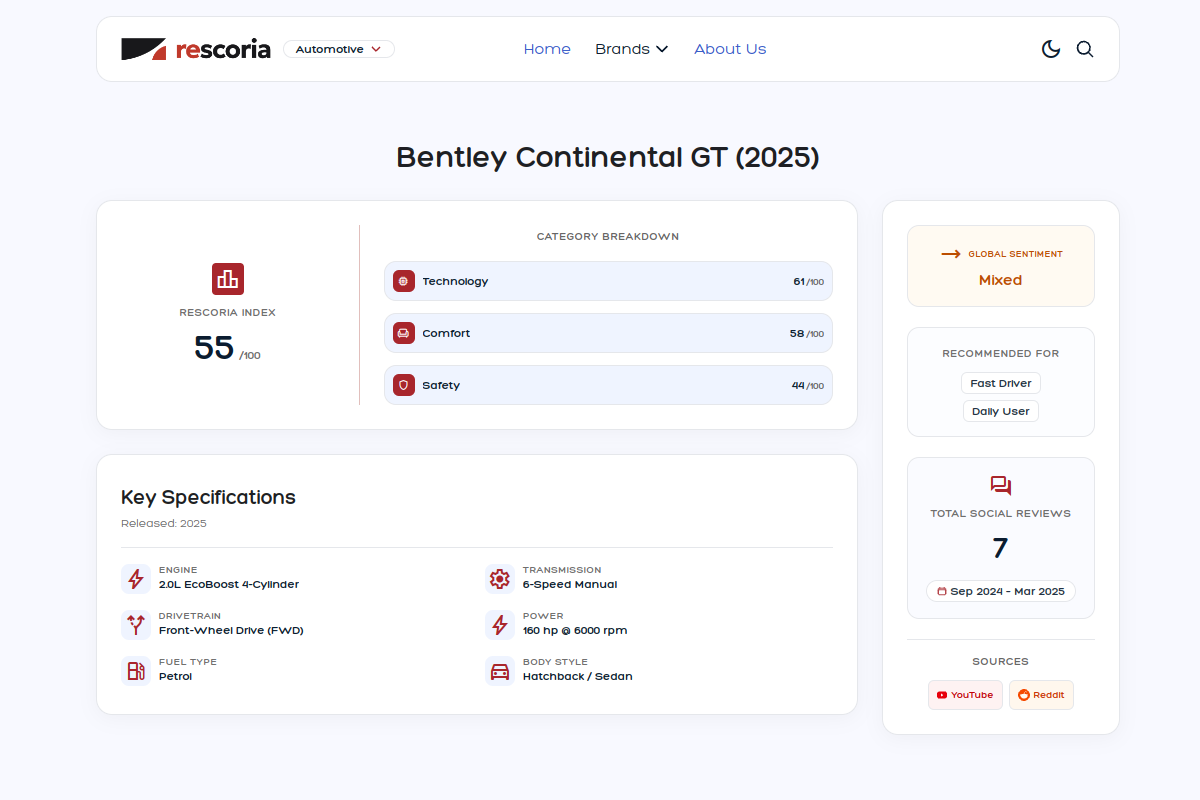Click the Hatchback / Sedan value
This screenshot has height=800, width=1200.
[578, 677]
